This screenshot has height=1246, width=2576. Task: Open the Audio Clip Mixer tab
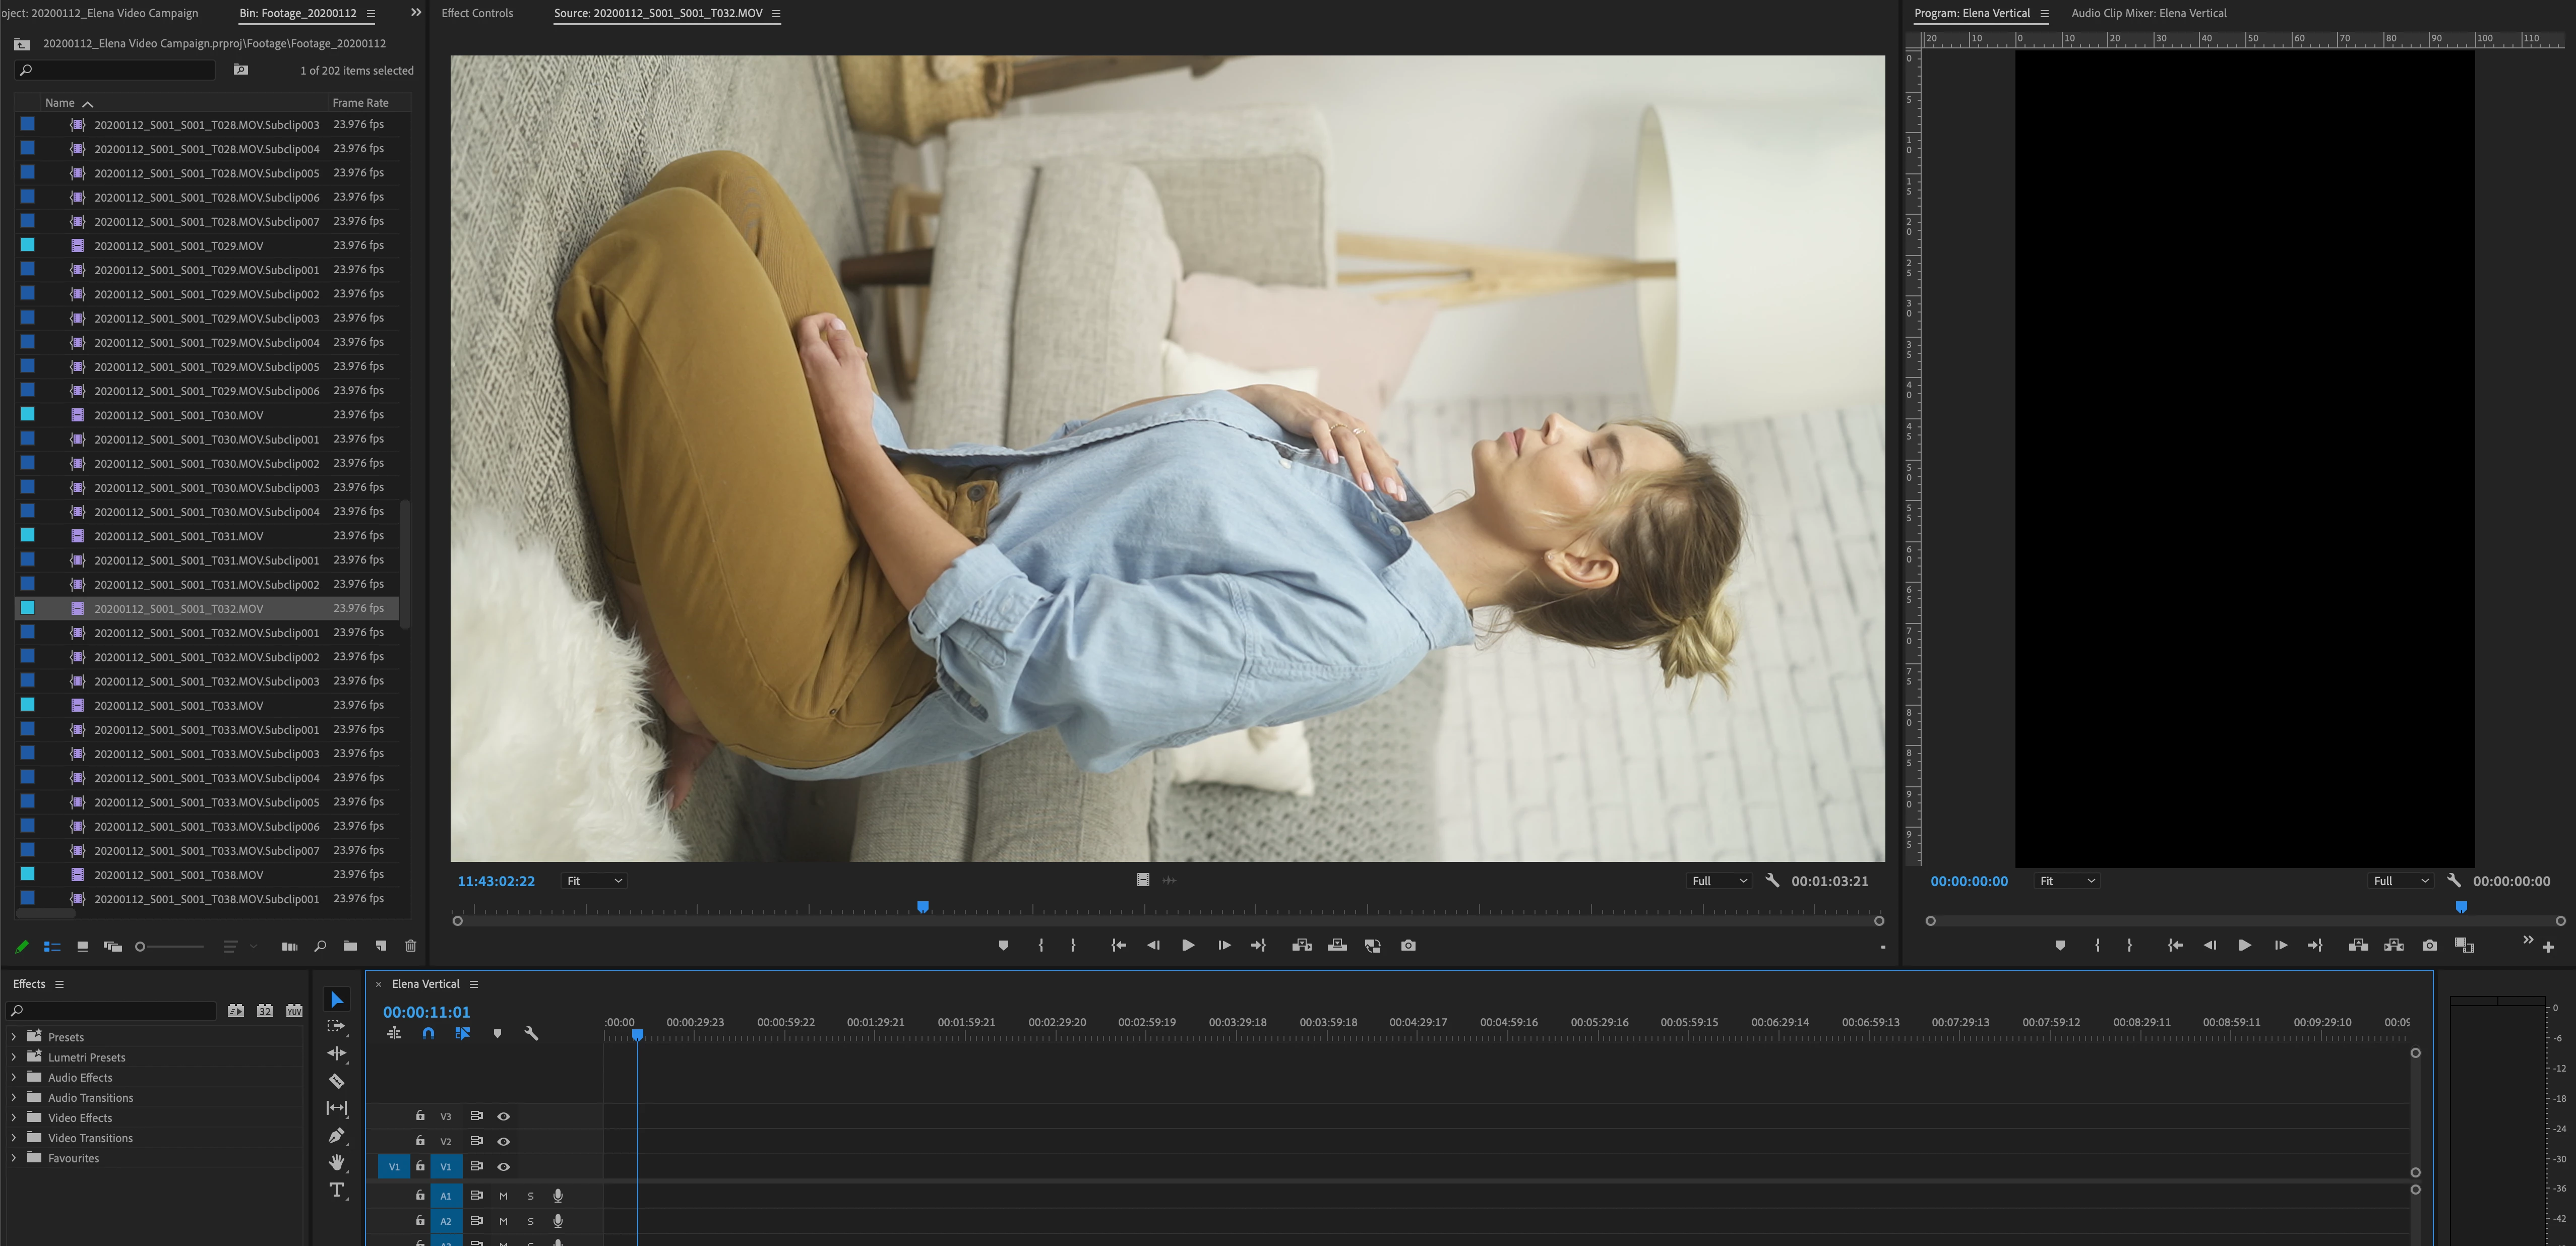pyautogui.click(x=2148, y=13)
